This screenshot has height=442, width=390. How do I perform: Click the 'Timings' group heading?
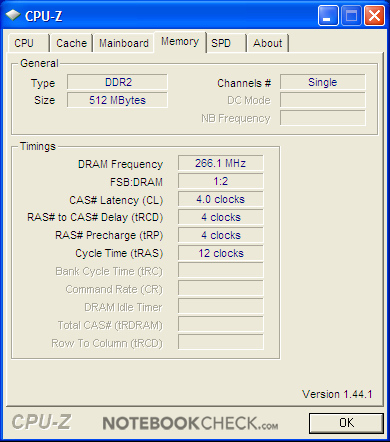(38, 147)
